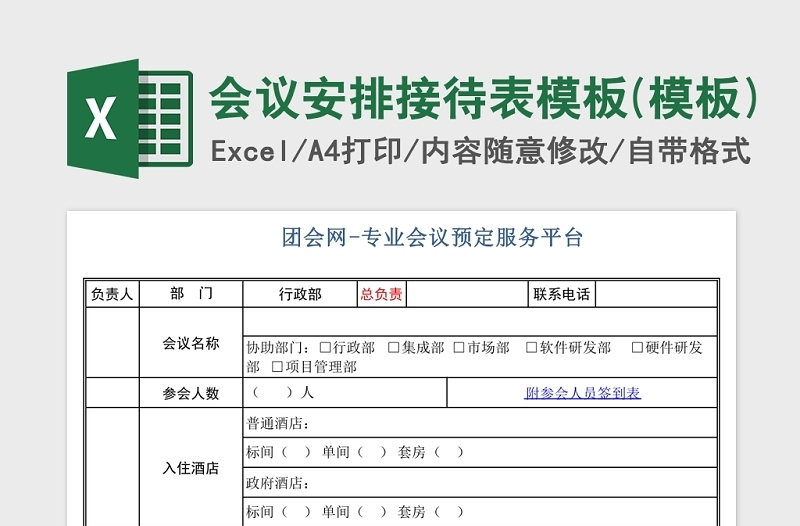
Task: Click the 协助部门 label
Action: 278,348
